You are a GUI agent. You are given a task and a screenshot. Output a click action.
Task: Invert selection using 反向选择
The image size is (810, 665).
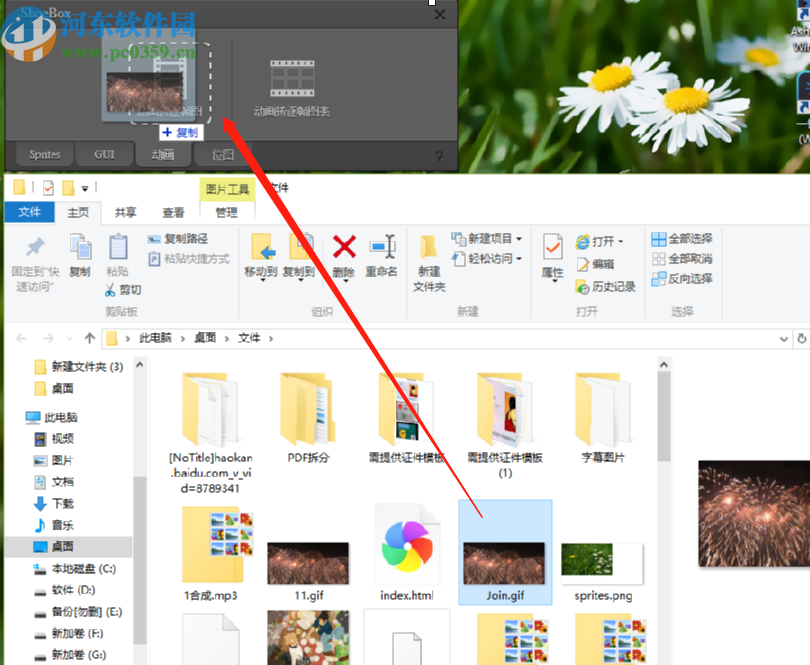pyautogui.click(x=682, y=277)
